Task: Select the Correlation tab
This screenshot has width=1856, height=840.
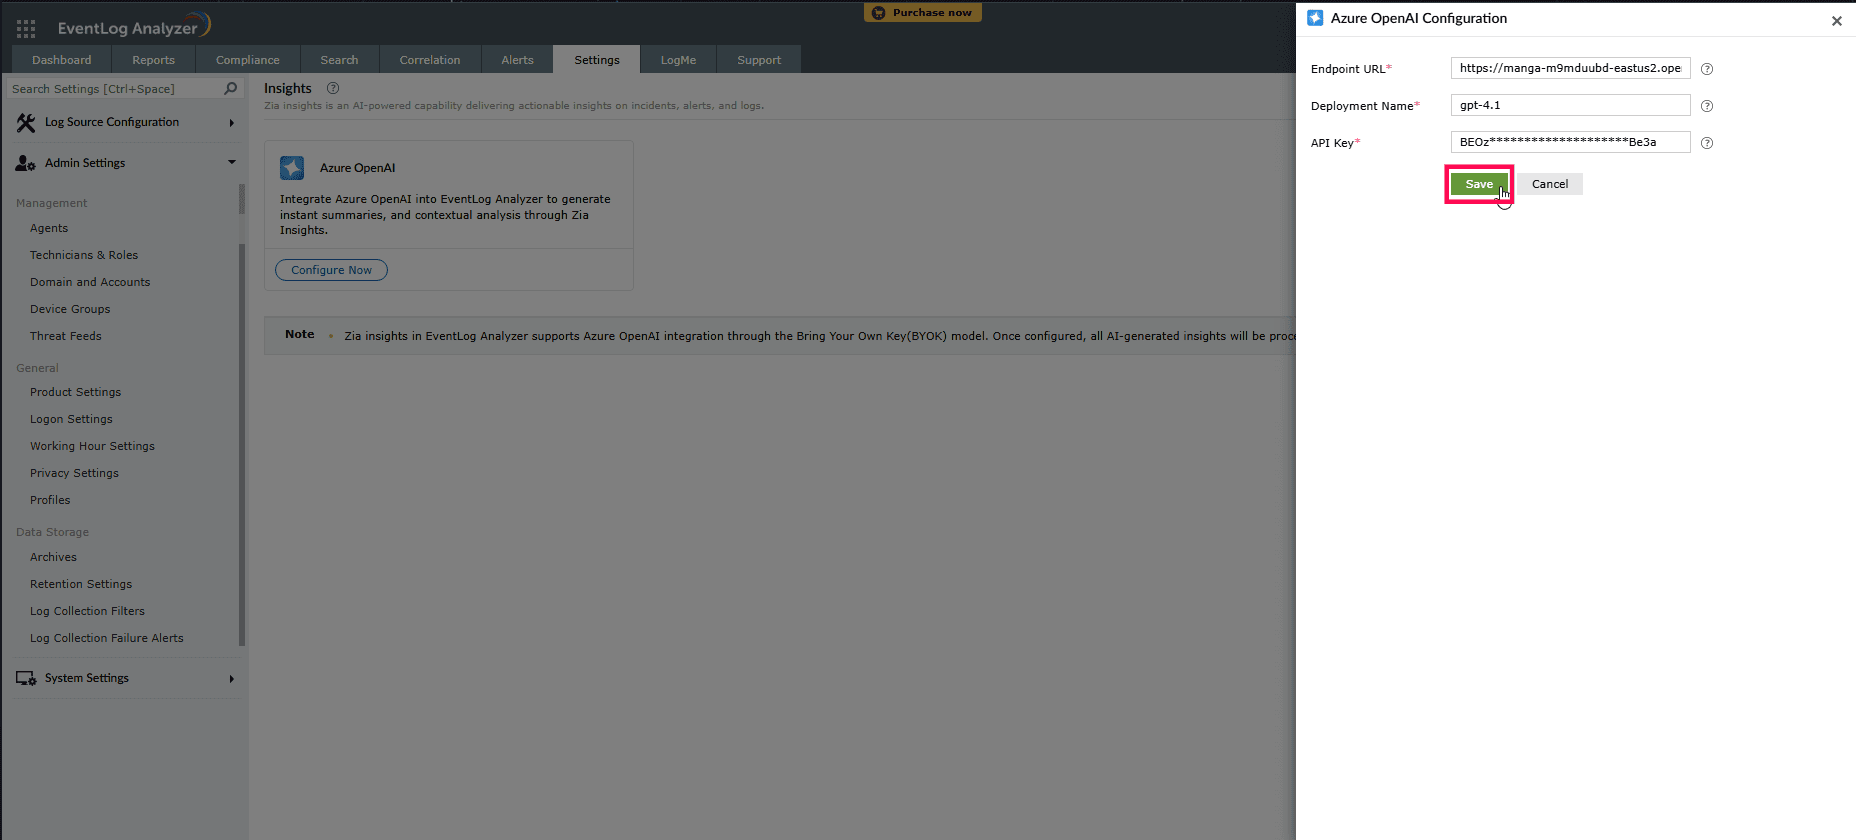Action: point(430,60)
